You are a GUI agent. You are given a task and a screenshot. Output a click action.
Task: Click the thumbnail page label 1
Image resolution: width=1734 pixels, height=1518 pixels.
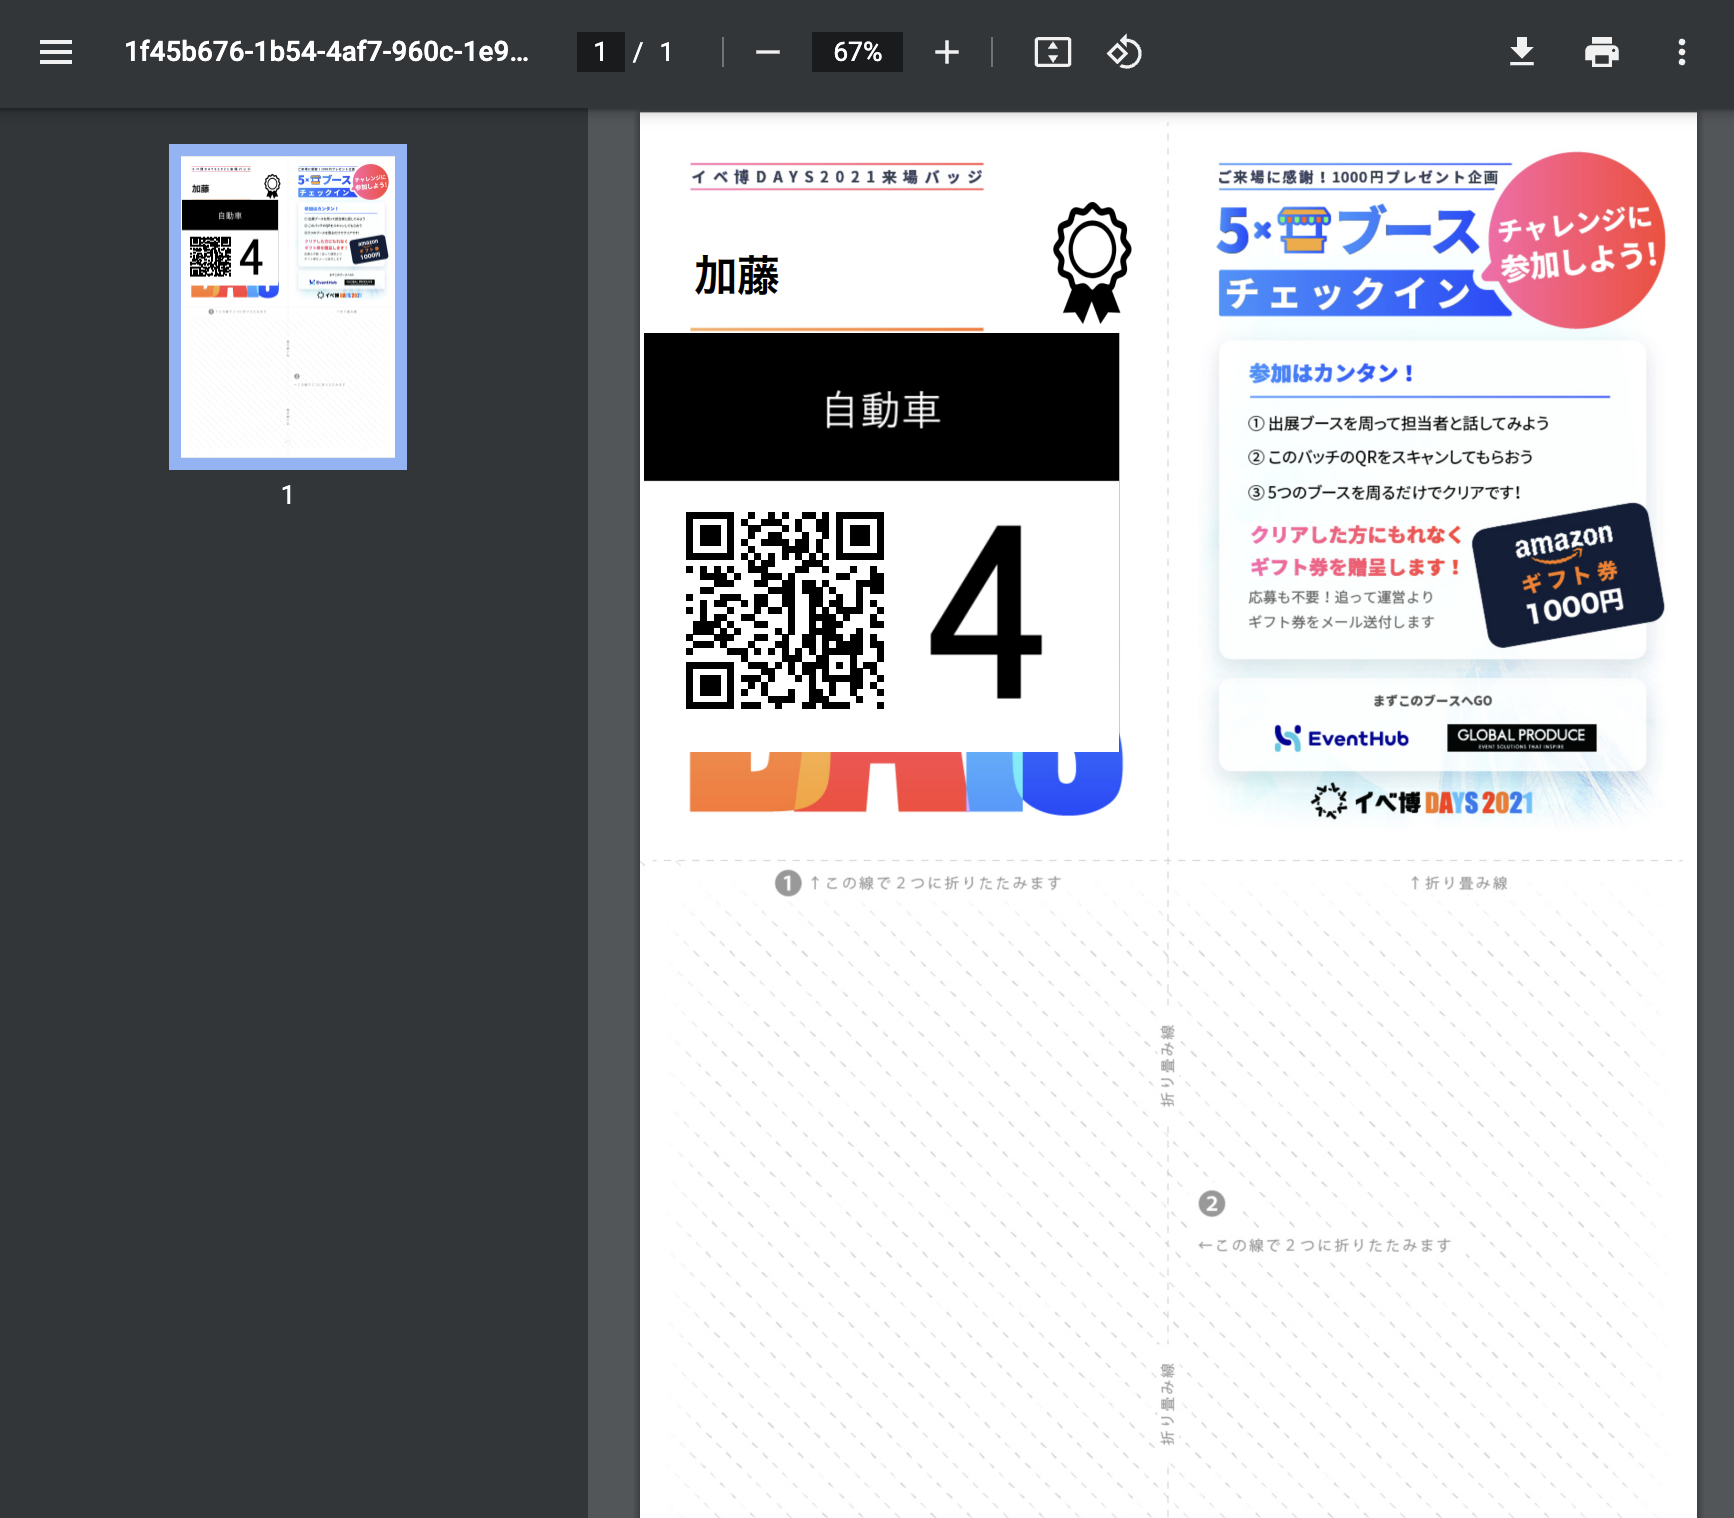(287, 495)
